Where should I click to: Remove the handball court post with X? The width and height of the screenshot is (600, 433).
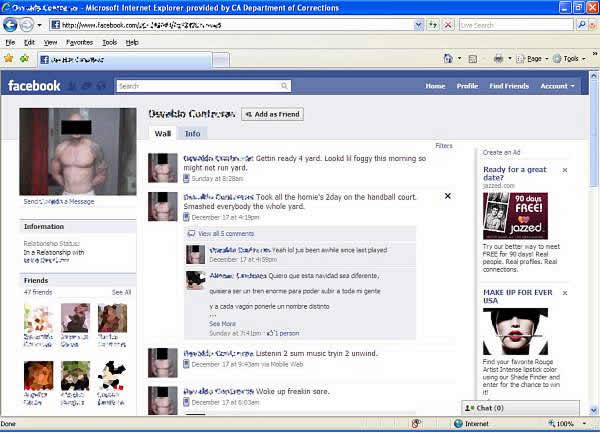pos(447,196)
